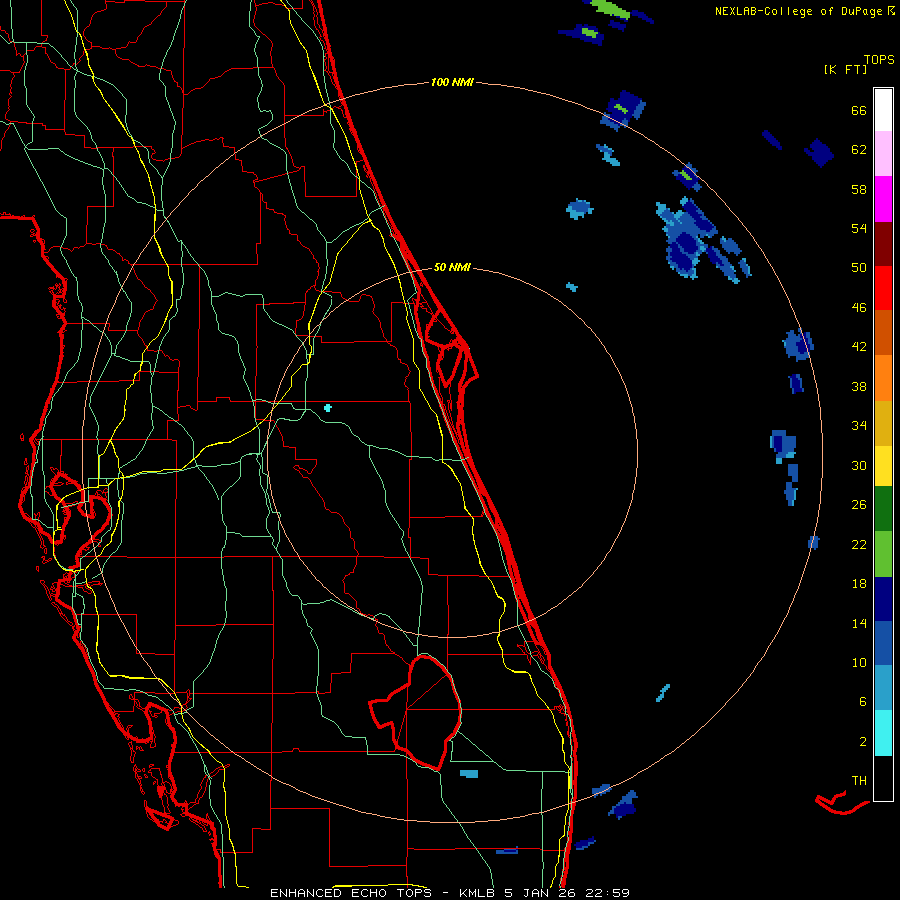Click the [K FT] units label
This screenshot has height=900, width=900.
tap(845, 69)
